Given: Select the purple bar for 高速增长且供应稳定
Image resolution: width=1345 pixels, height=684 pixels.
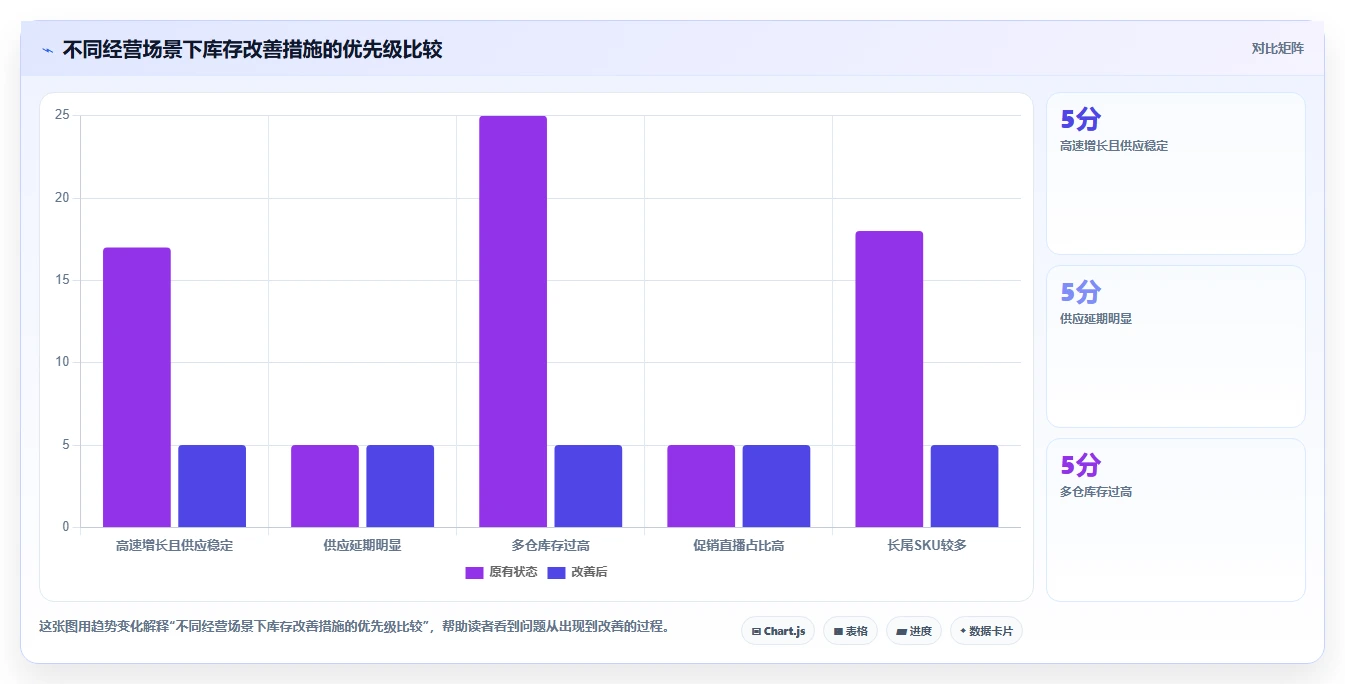Looking at the screenshot, I should [137, 387].
